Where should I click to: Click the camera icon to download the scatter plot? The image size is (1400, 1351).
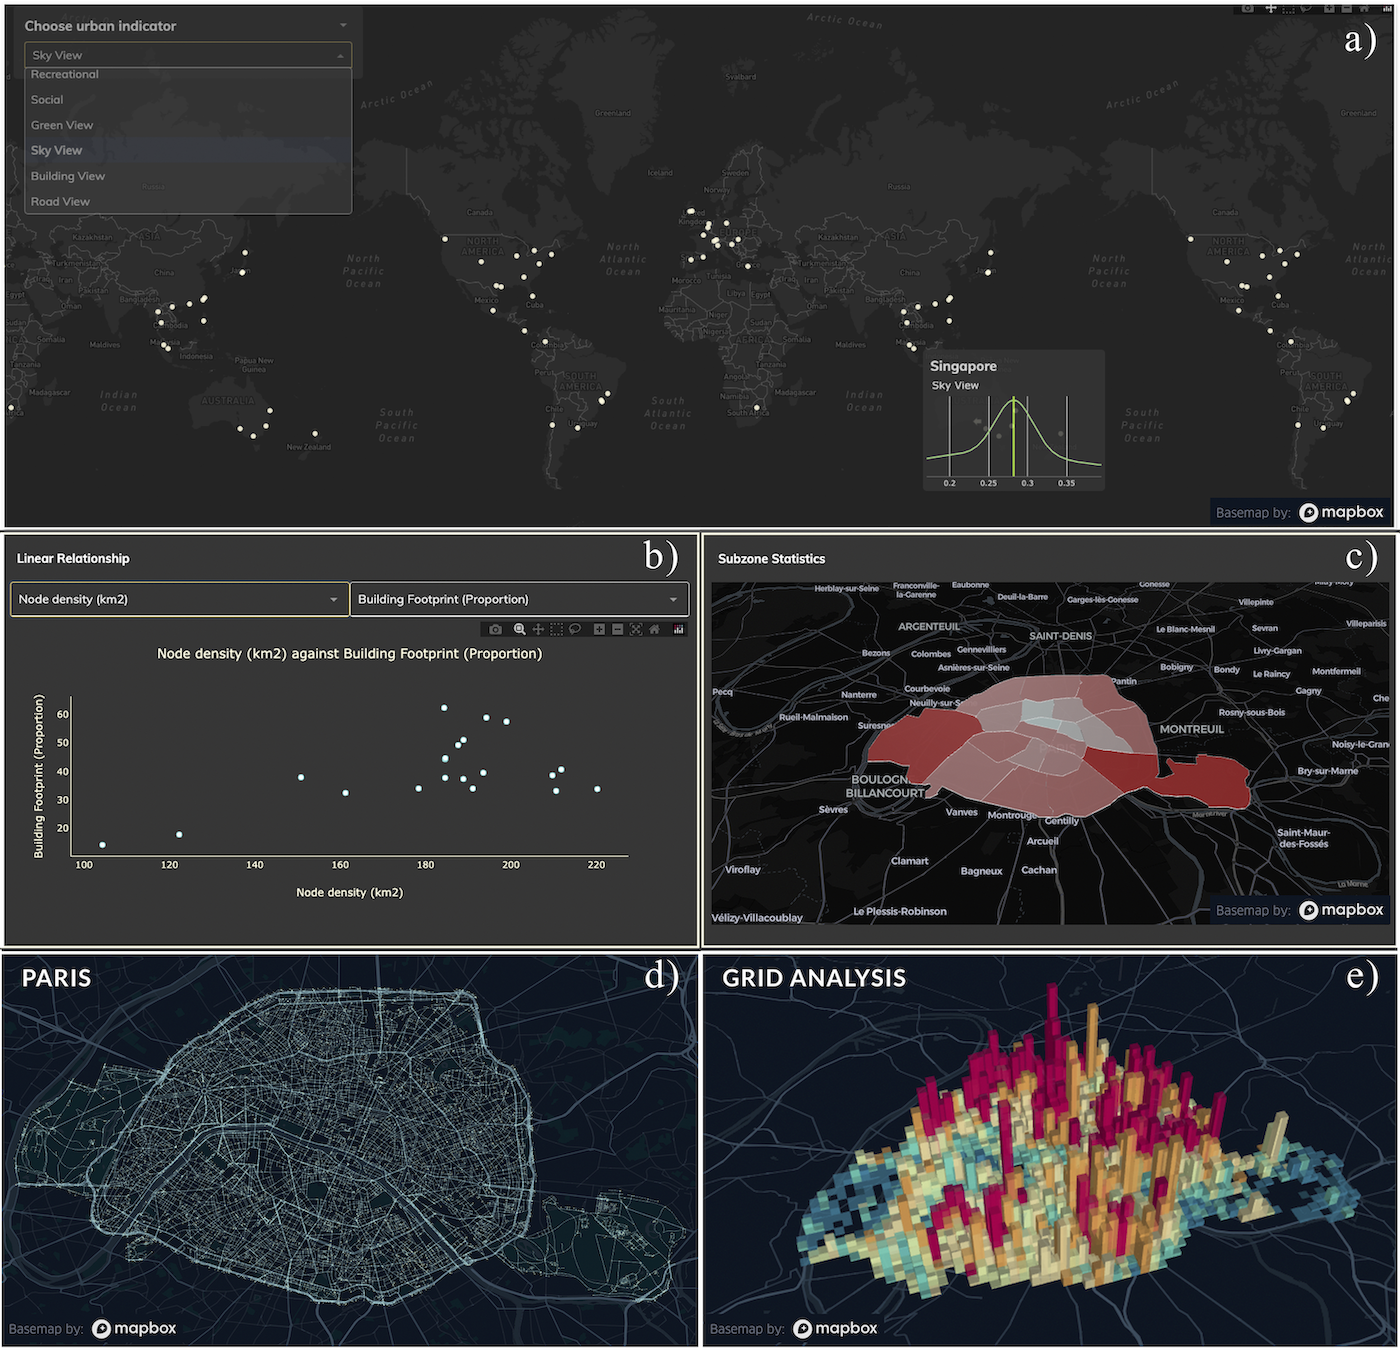click(x=495, y=629)
